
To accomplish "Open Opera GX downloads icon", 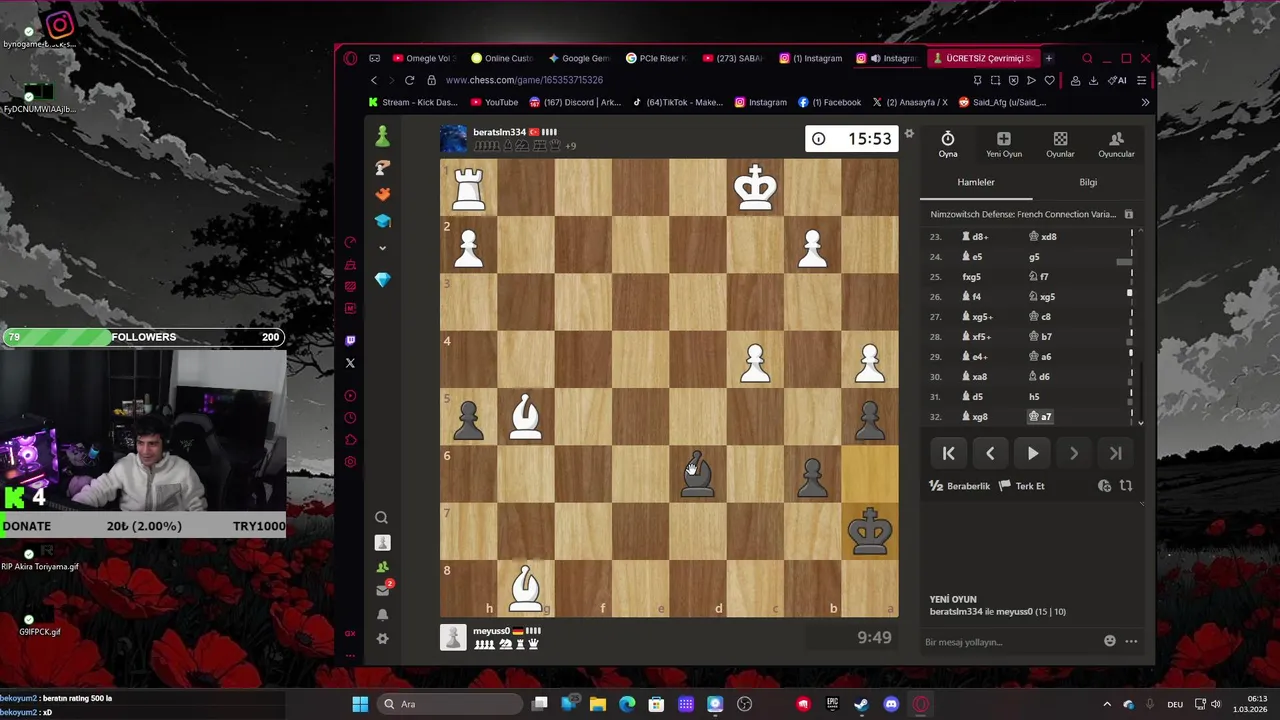I will tap(1093, 80).
